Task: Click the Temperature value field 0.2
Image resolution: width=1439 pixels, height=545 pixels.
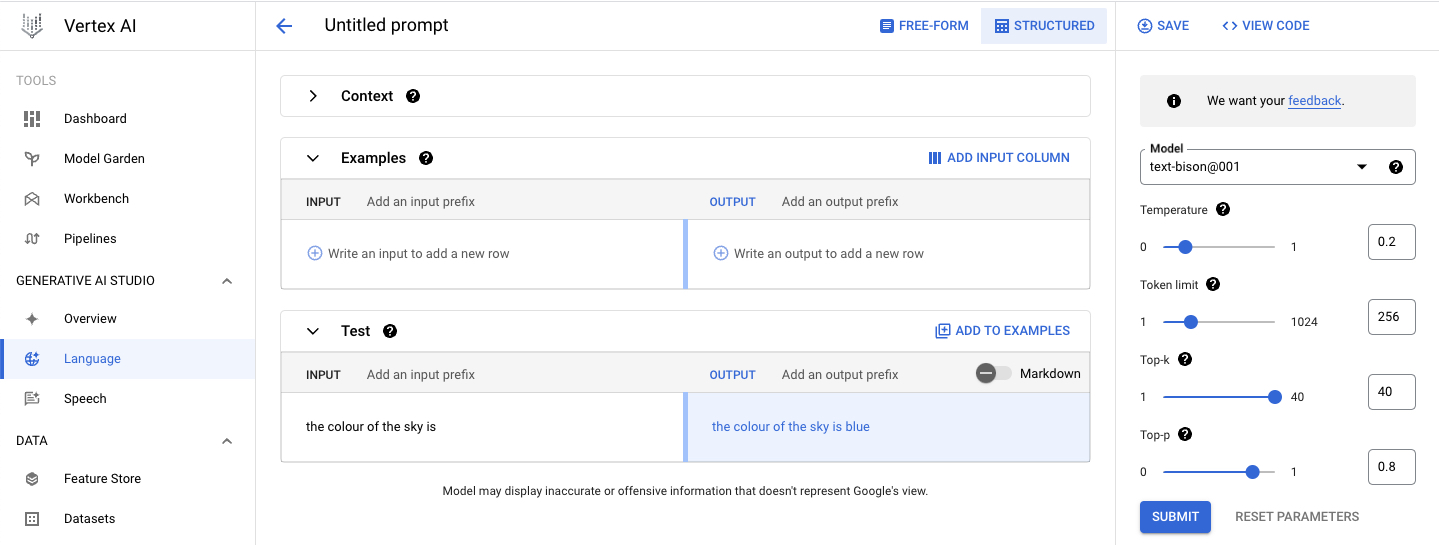Action: [1391, 242]
